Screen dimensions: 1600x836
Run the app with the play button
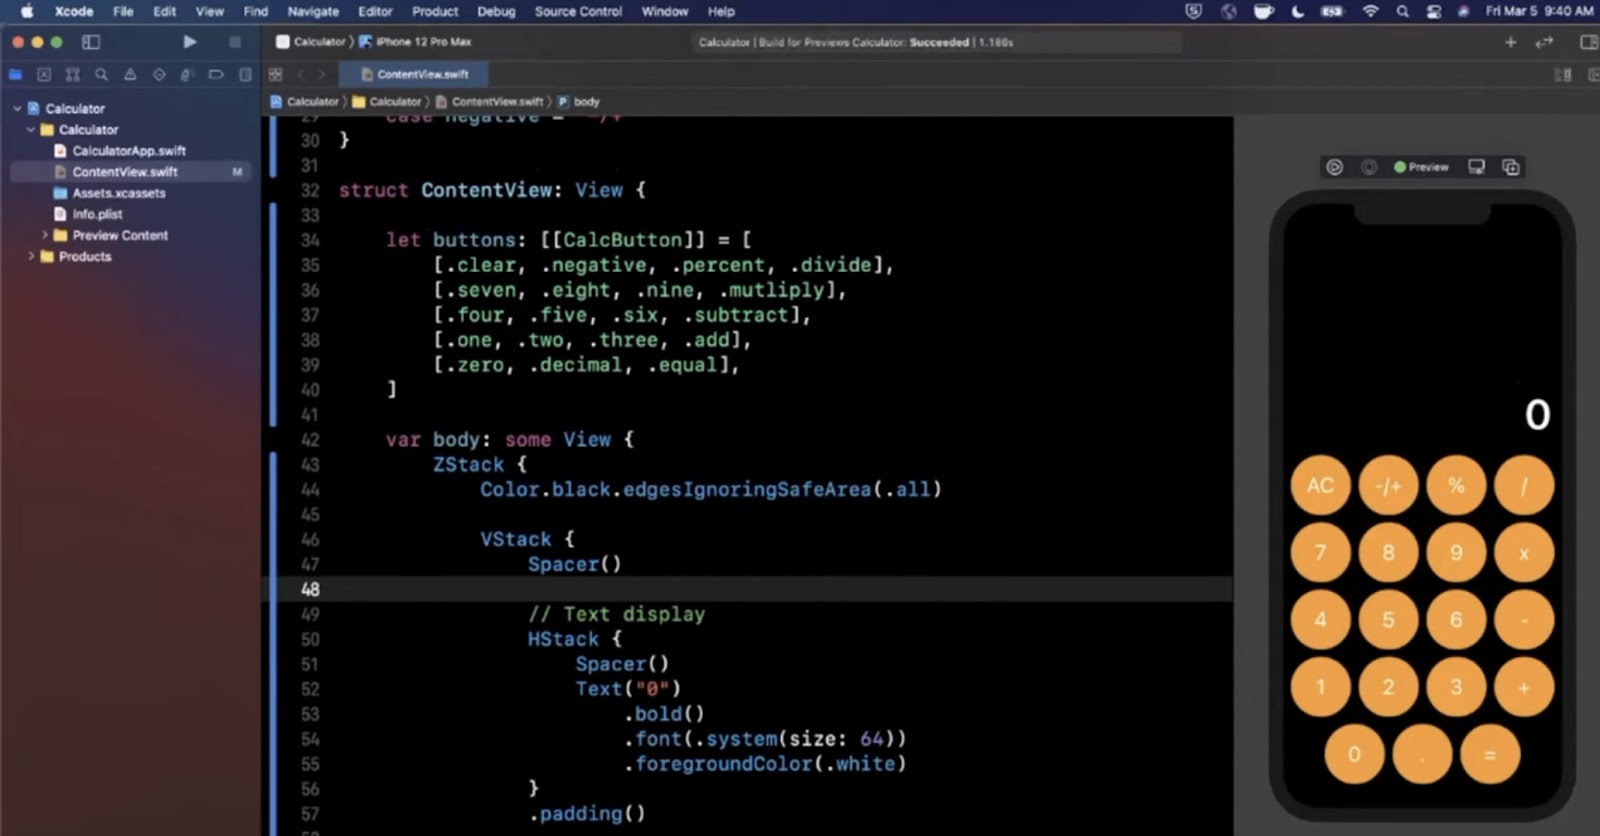[x=190, y=42]
